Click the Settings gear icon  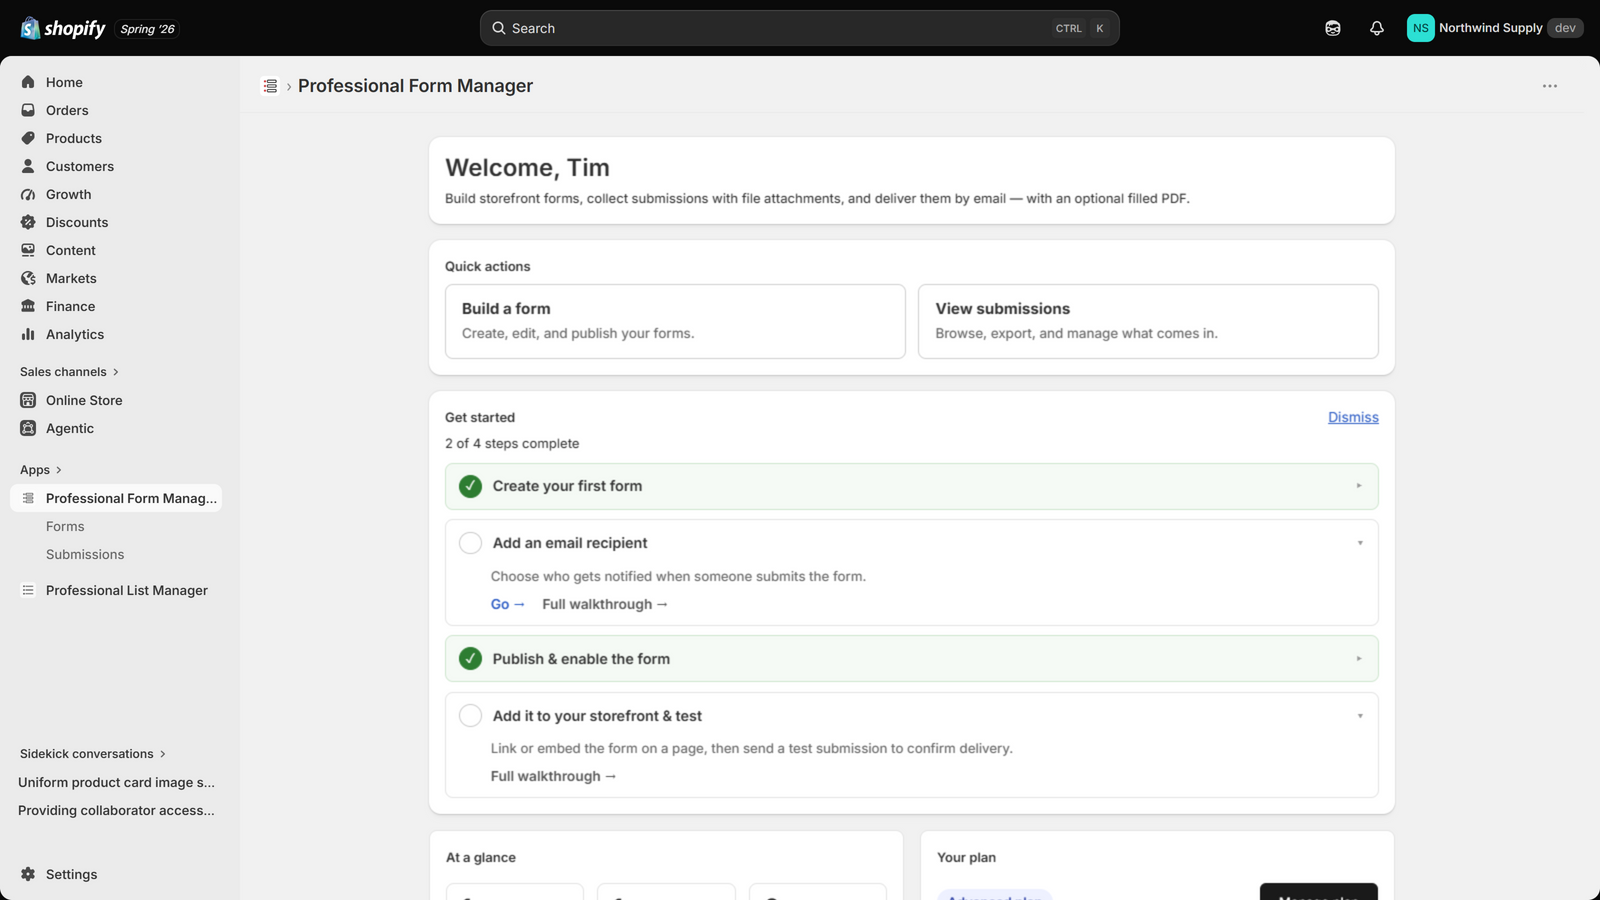[28, 874]
